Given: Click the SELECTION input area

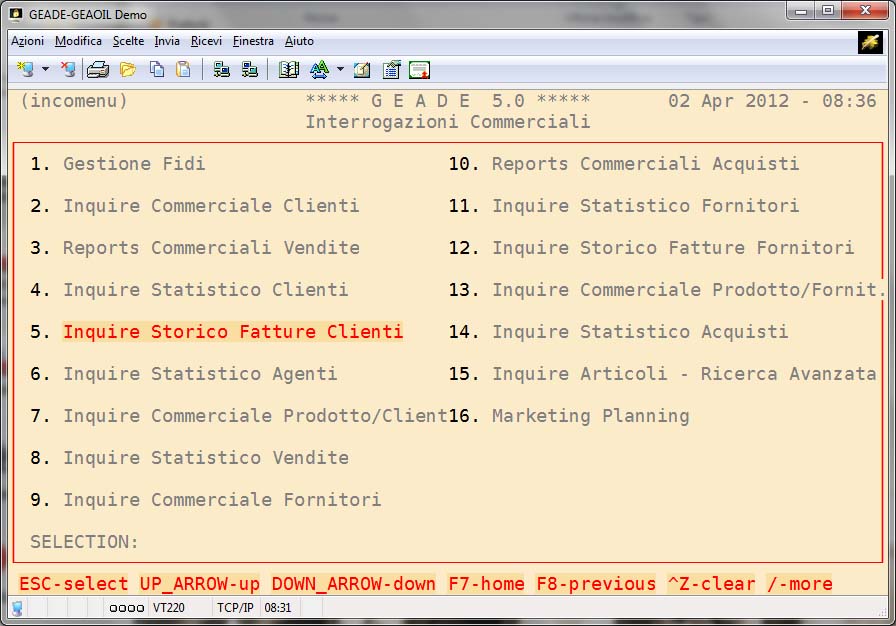Looking at the screenshot, I should (200, 542).
